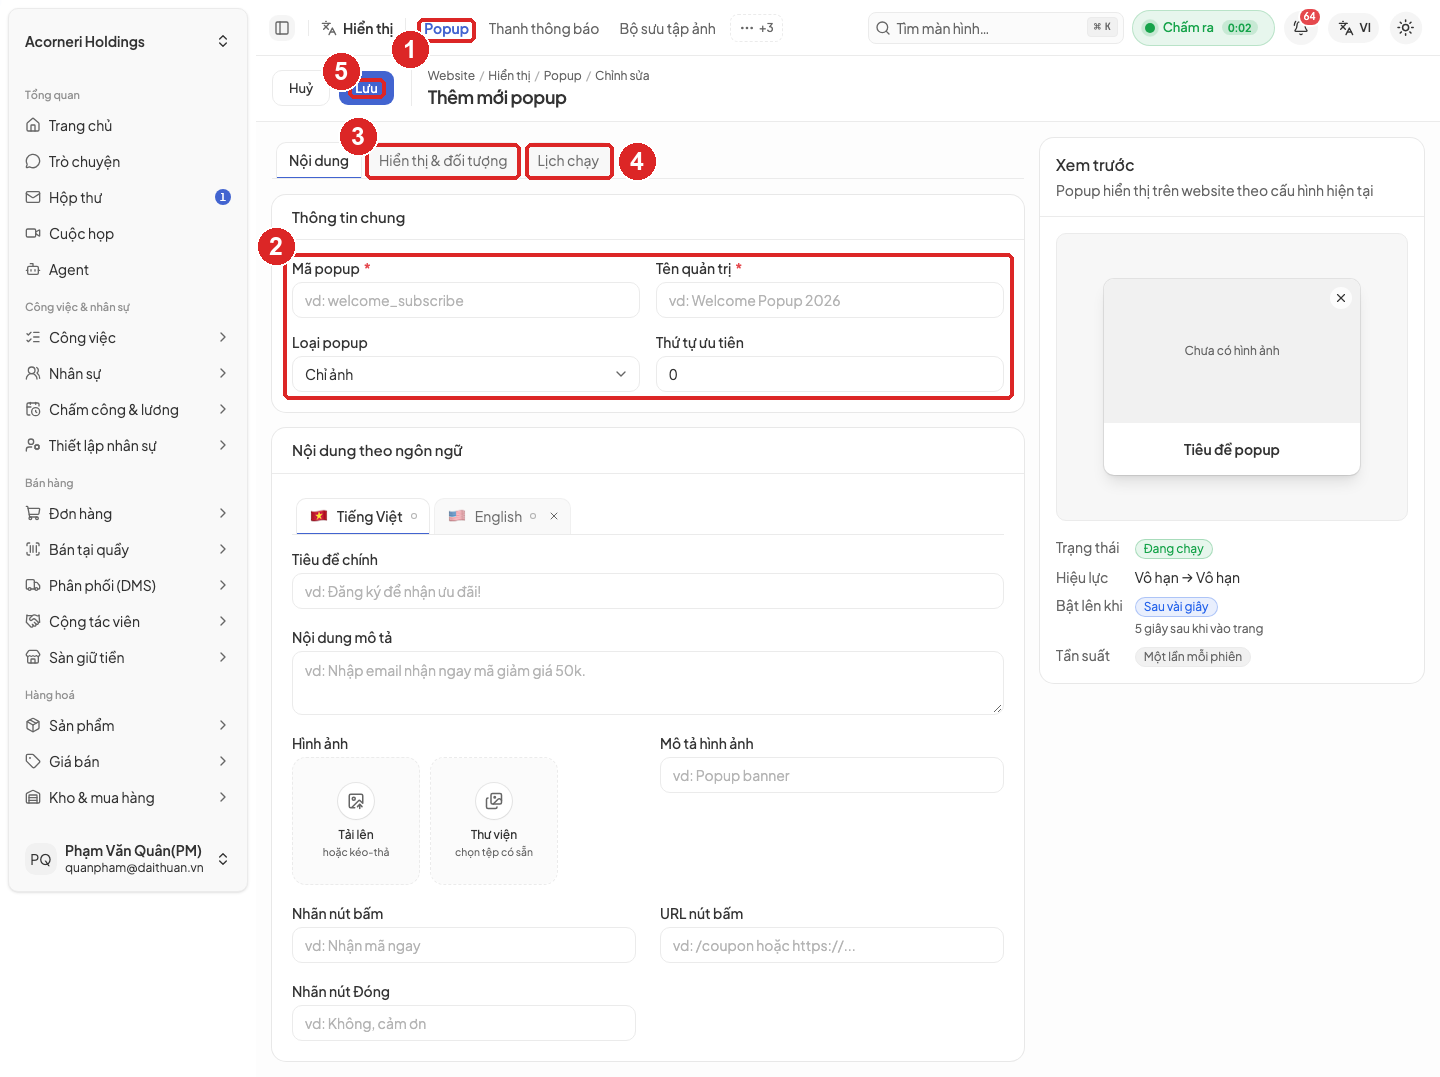Image resolution: width=1440 pixels, height=1077 pixels.
Task: Open the Loại popup dropdown
Action: pyautogui.click(x=466, y=374)
